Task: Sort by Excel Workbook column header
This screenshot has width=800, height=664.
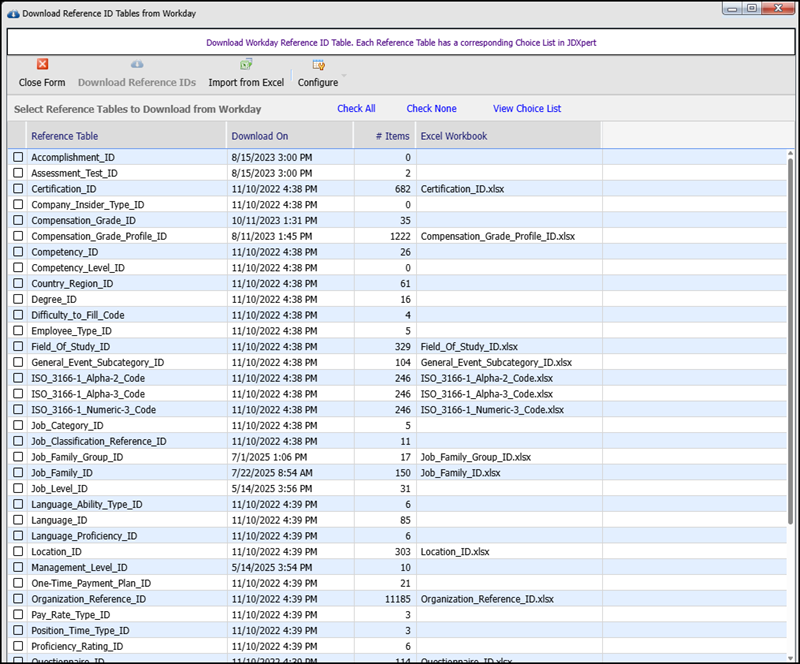Action: pyautogui.click(x=508, y=136)
